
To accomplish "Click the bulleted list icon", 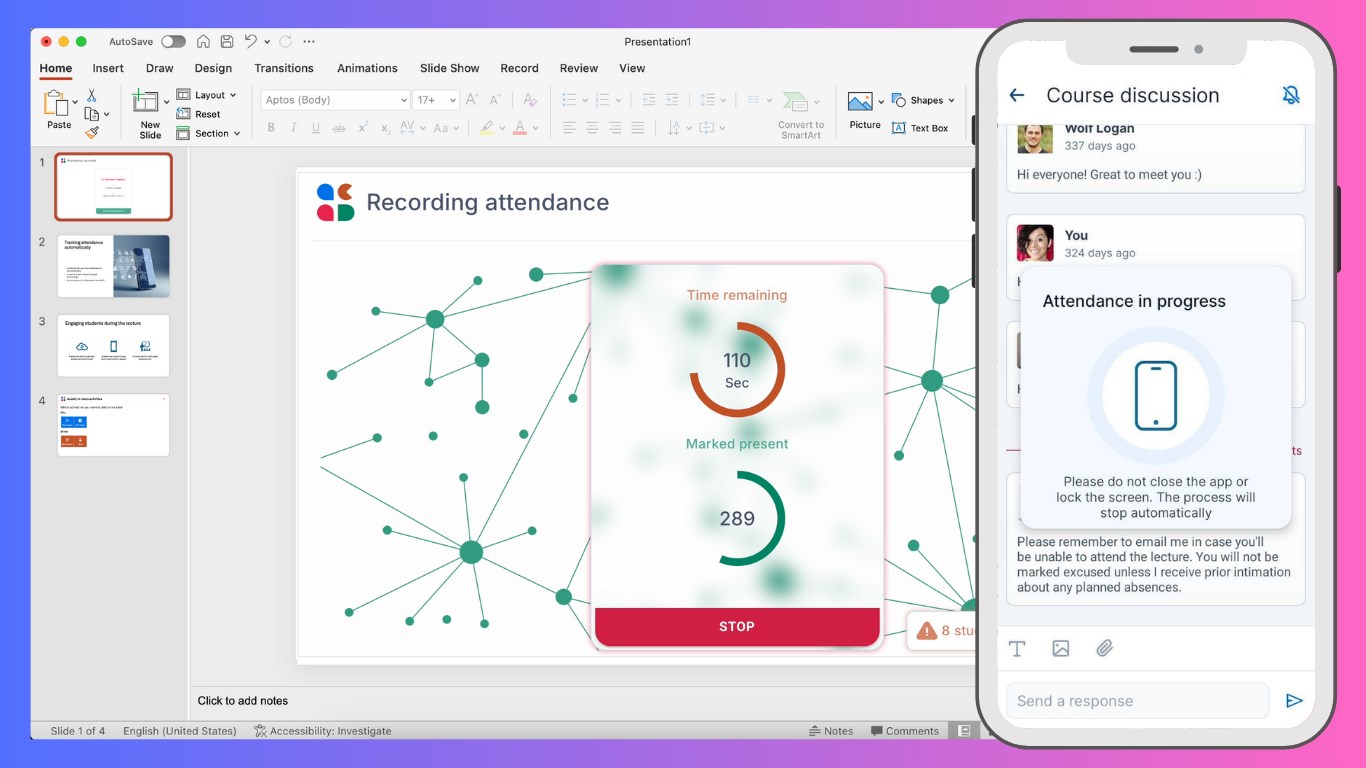I will [569, 100].
